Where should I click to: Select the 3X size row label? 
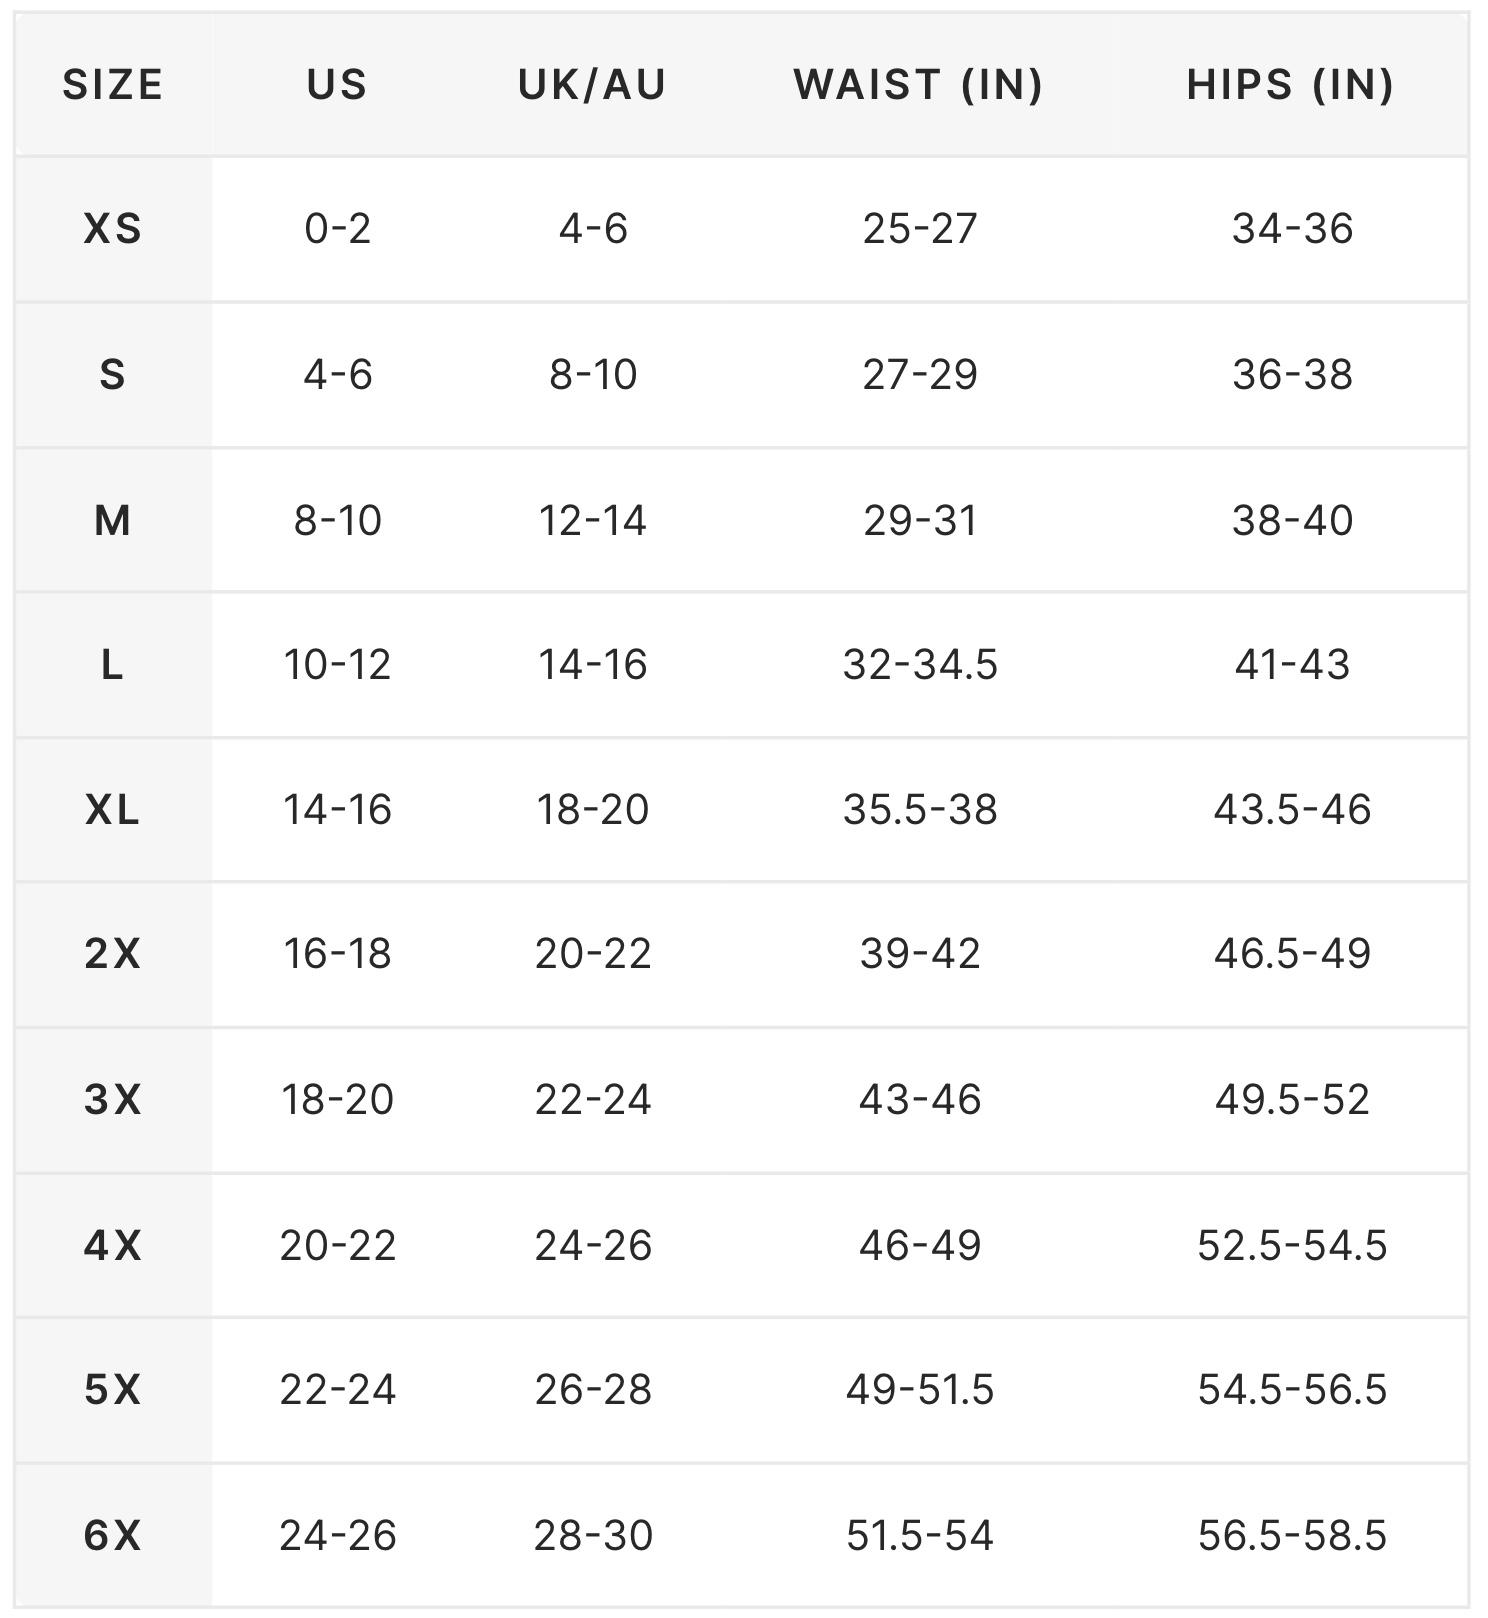coord(113,1100)
